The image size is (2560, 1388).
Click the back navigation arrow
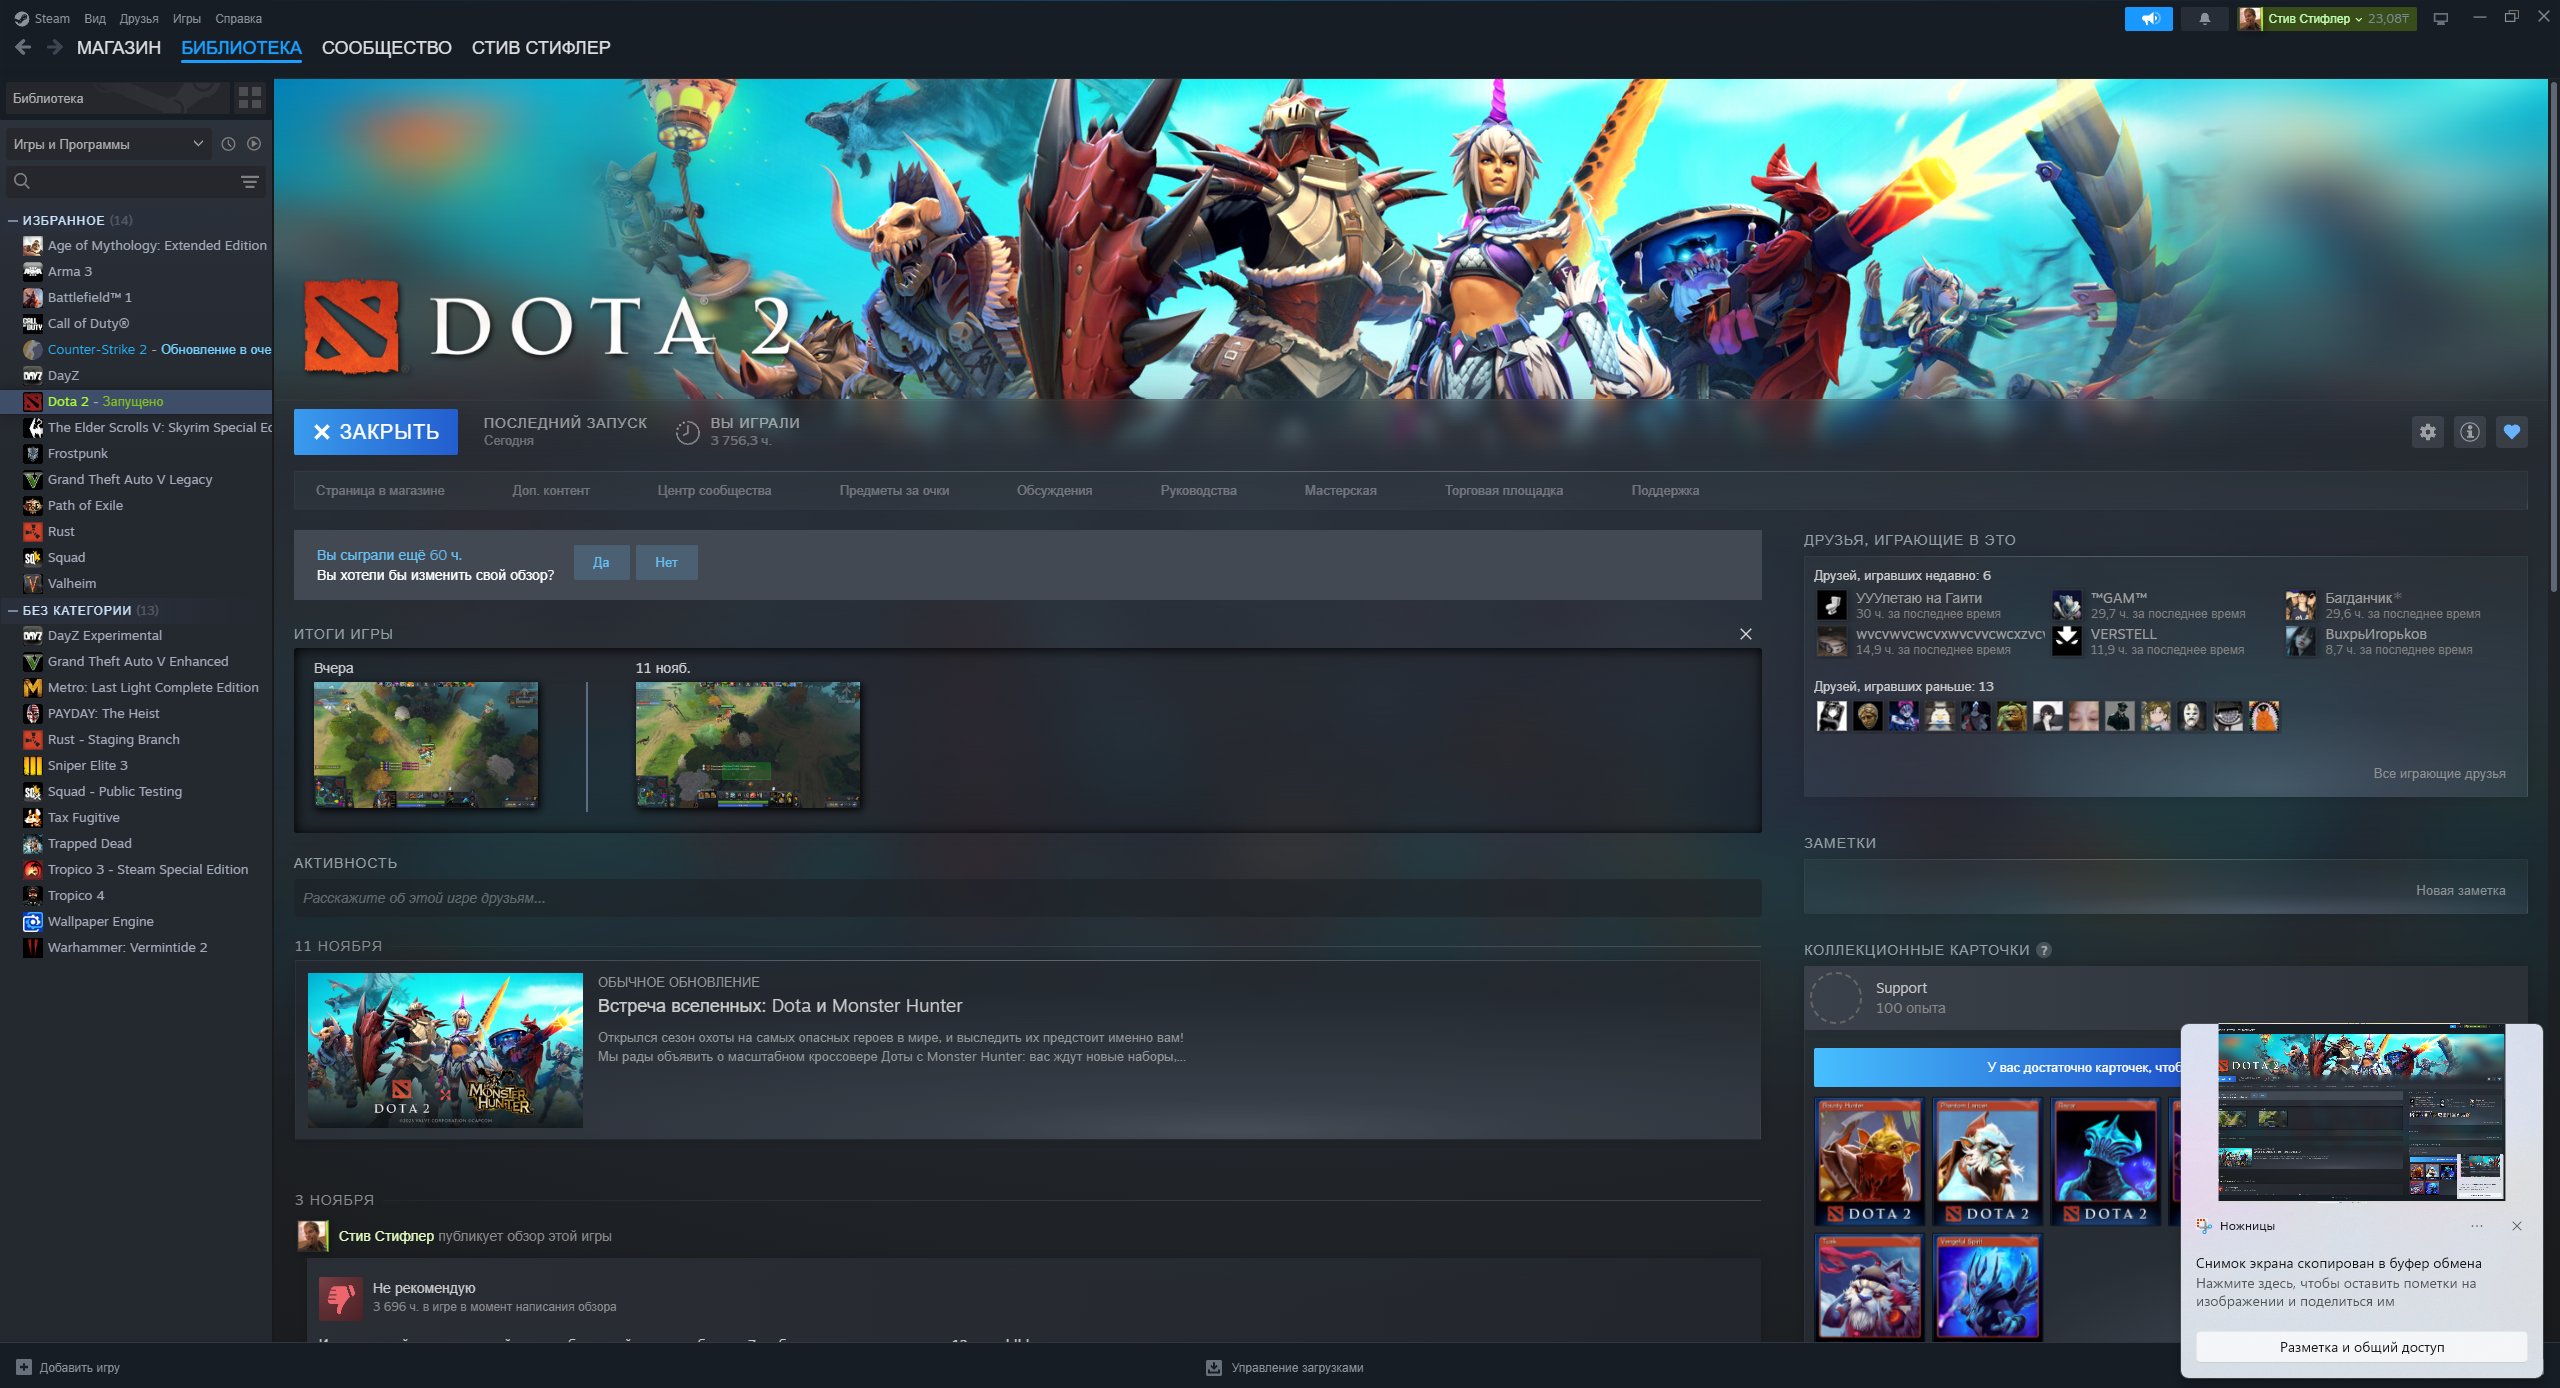tap(23, 47)
